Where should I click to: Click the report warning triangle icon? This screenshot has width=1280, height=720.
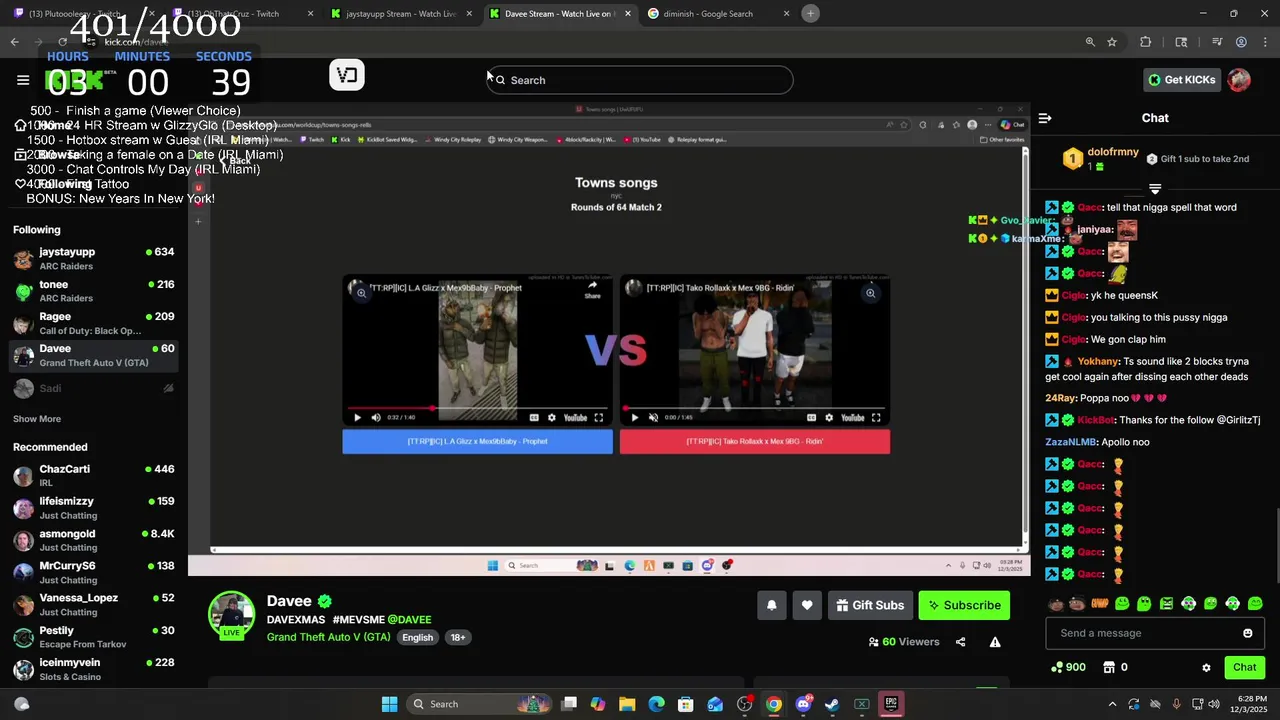pyautogui.click(x=995, y=642)
